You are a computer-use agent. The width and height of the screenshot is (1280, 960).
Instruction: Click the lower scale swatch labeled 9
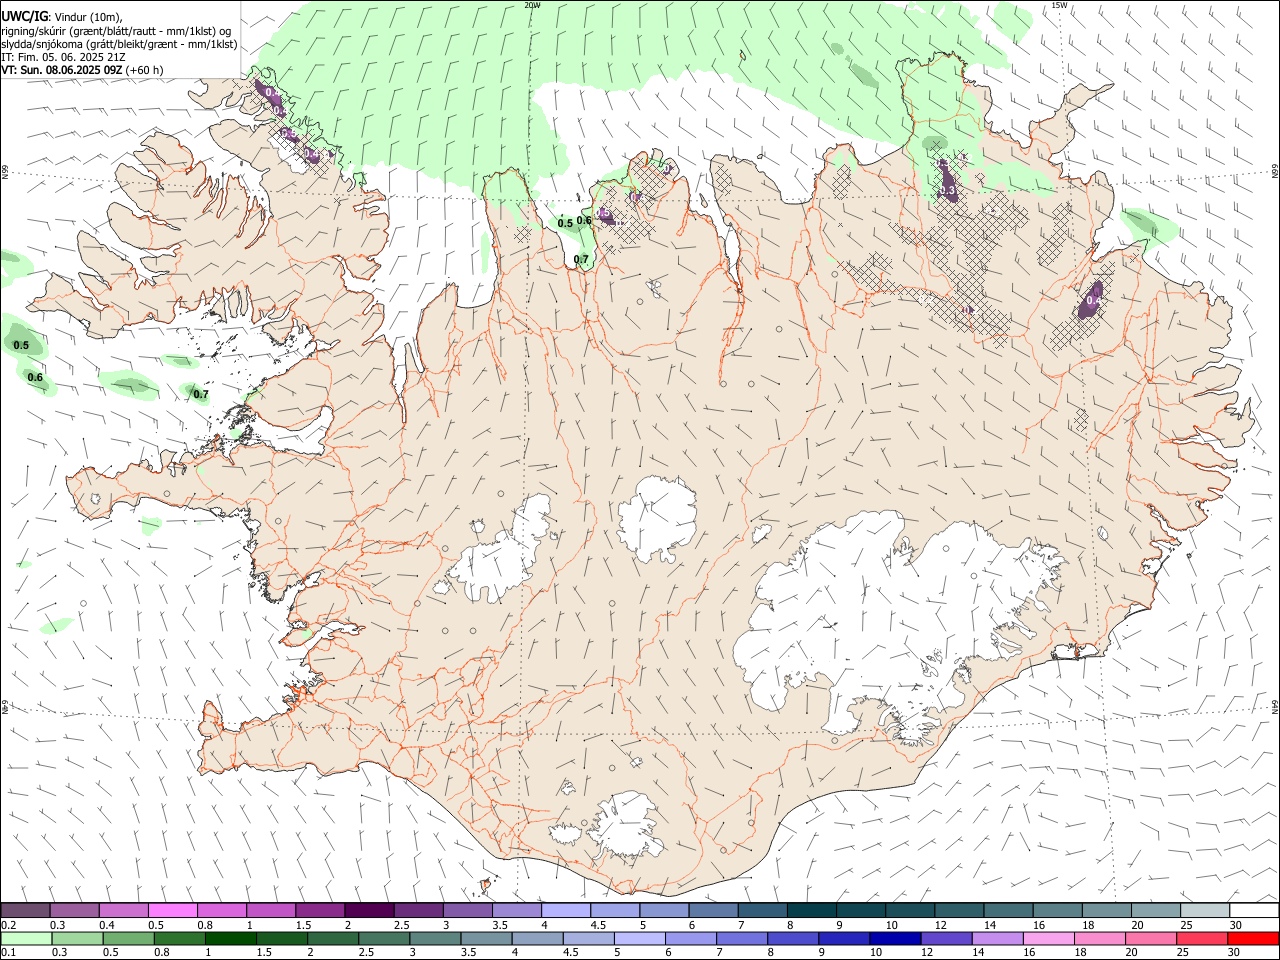point(843,938)
